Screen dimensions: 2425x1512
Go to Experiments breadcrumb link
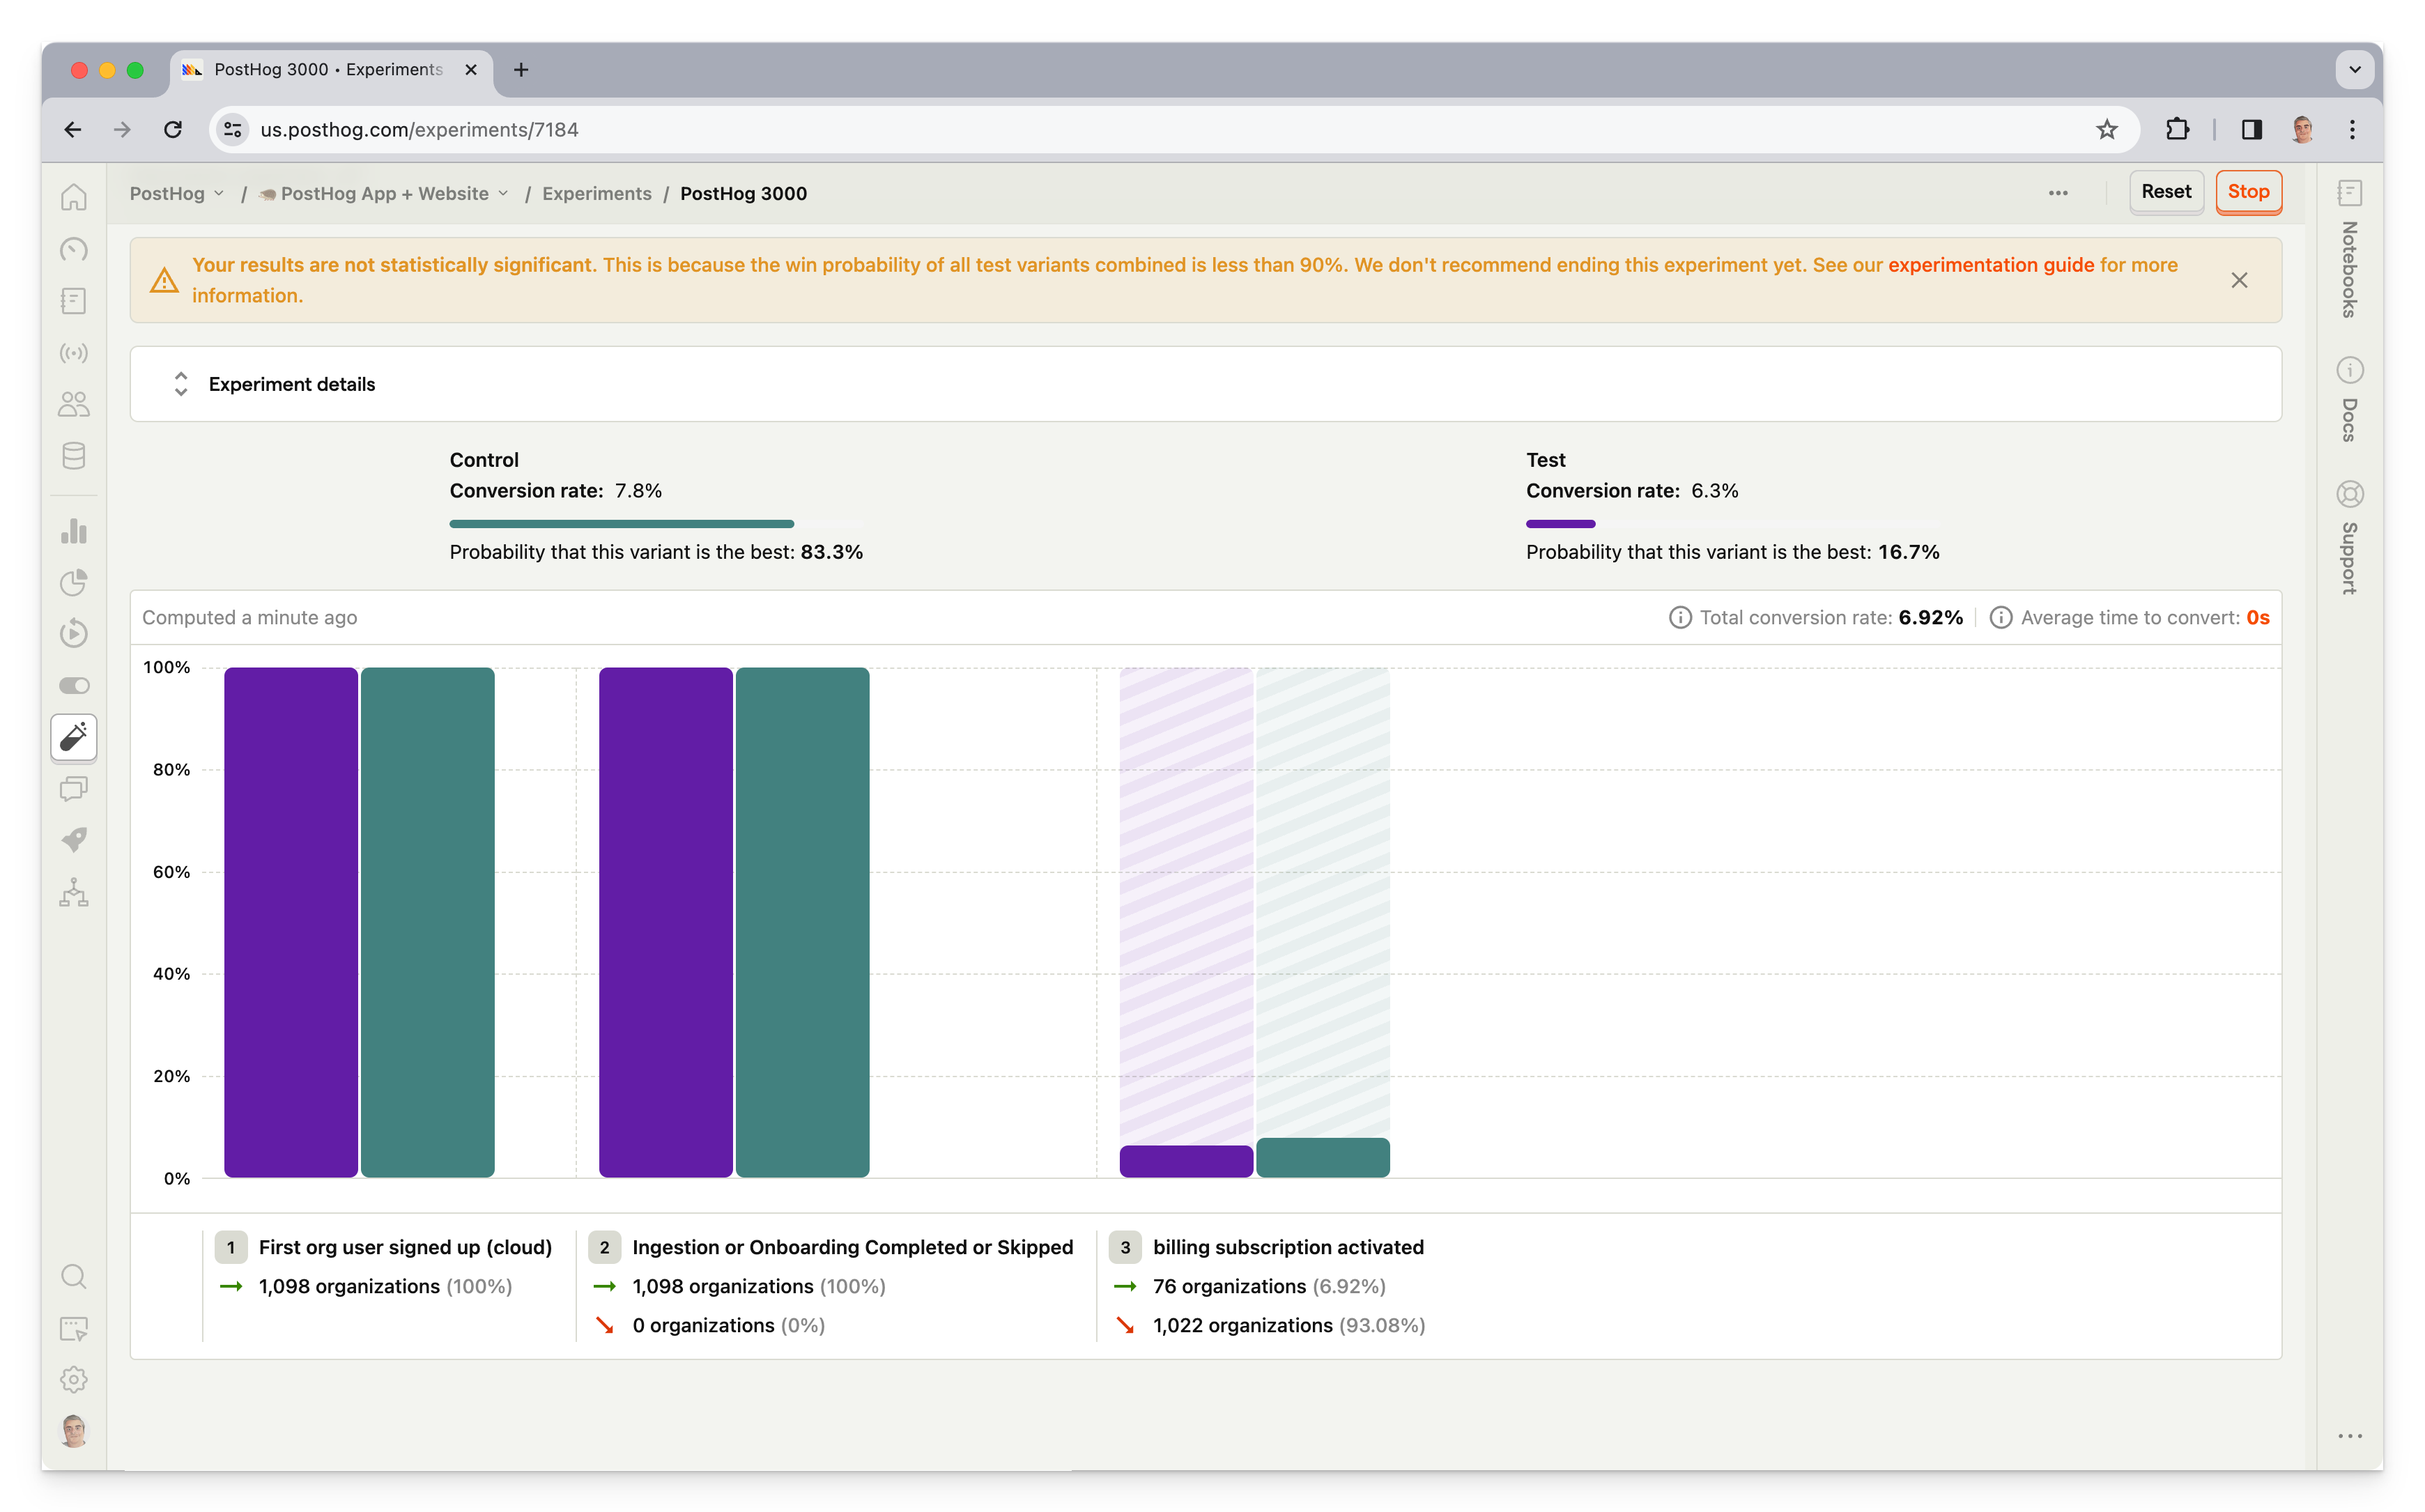coord(597,194)
